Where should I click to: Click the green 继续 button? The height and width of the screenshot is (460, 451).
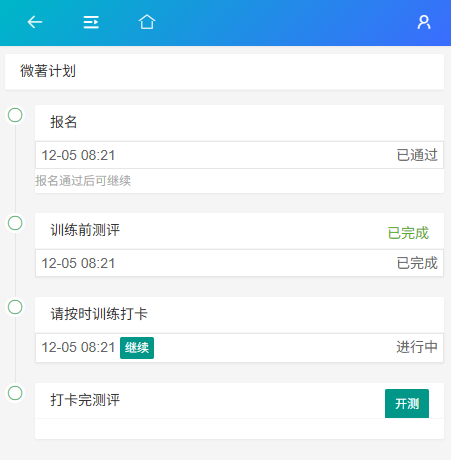click(137, 348)
